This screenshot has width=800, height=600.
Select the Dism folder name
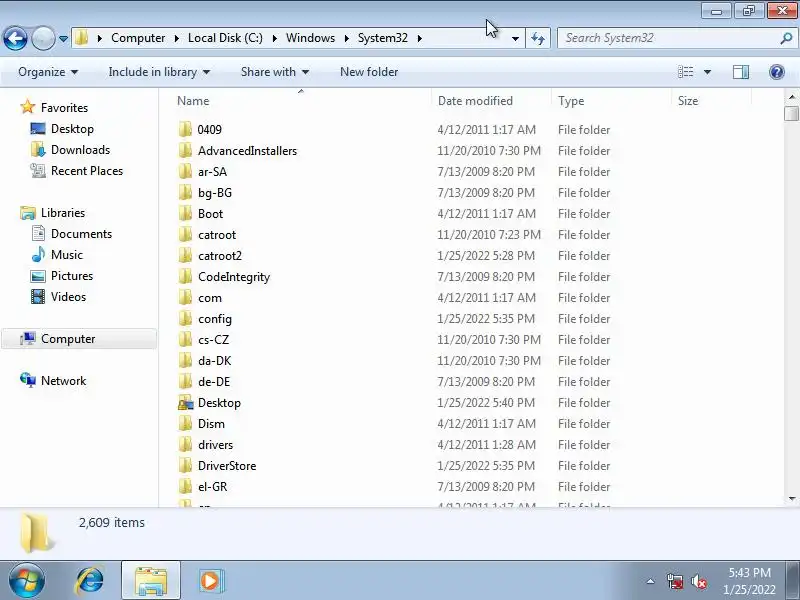(211, 423)
